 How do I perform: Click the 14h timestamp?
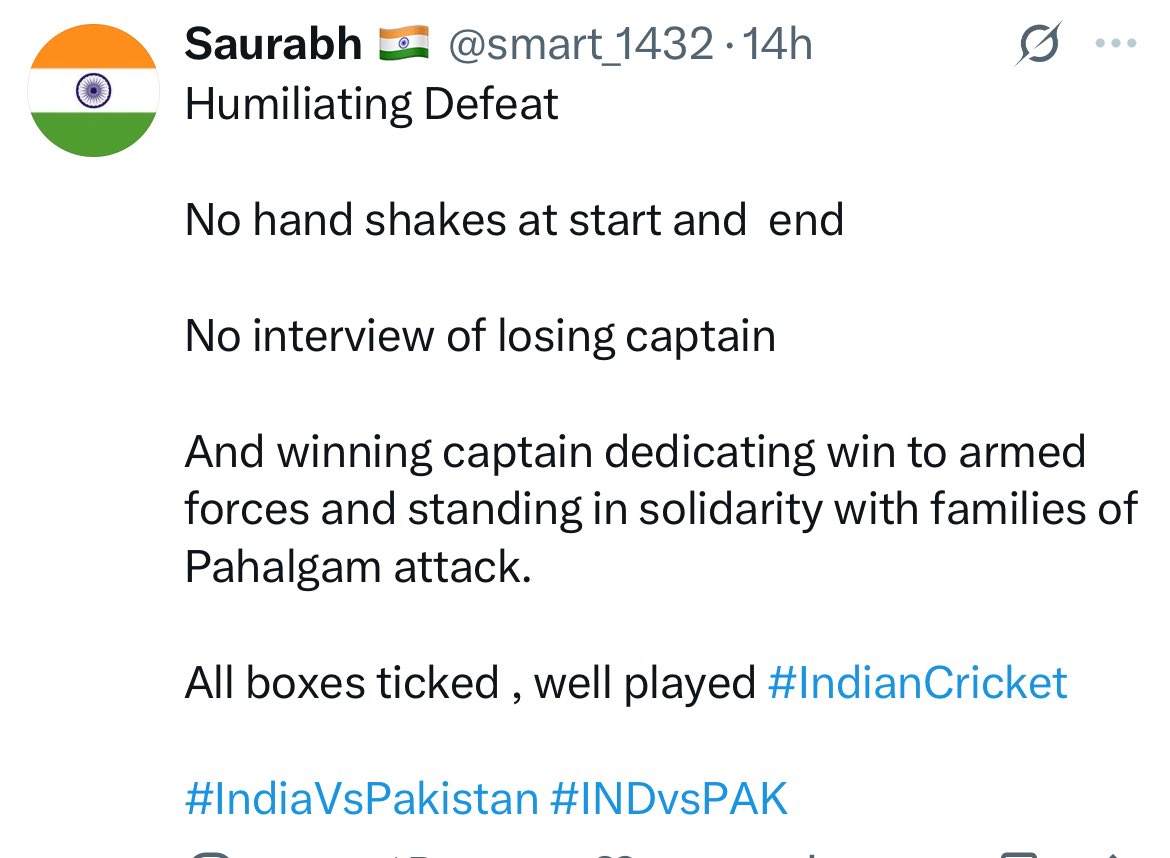click(777, 44)
